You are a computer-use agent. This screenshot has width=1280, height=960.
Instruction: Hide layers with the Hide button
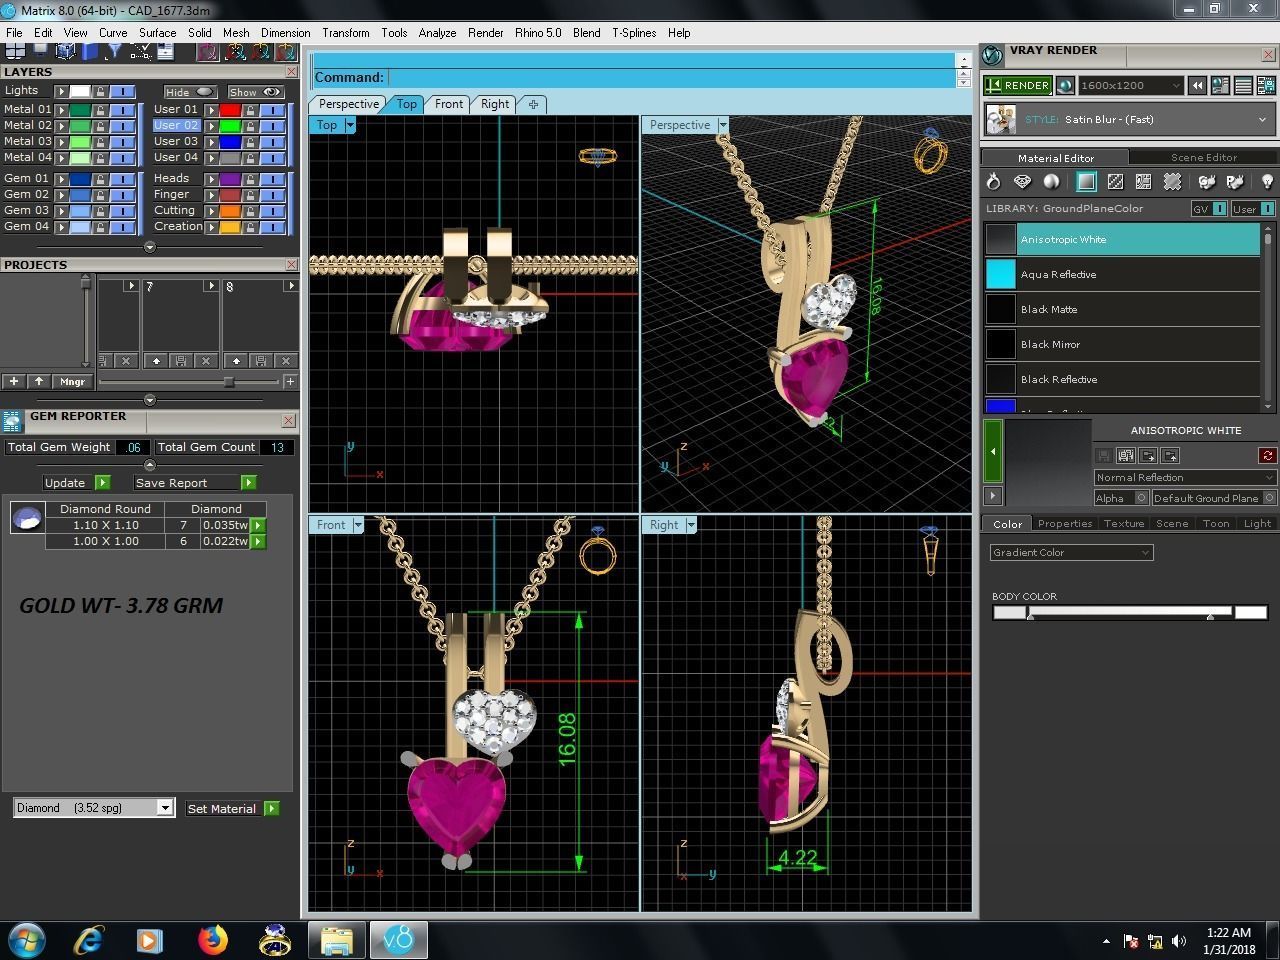click(x=189, y=92)
